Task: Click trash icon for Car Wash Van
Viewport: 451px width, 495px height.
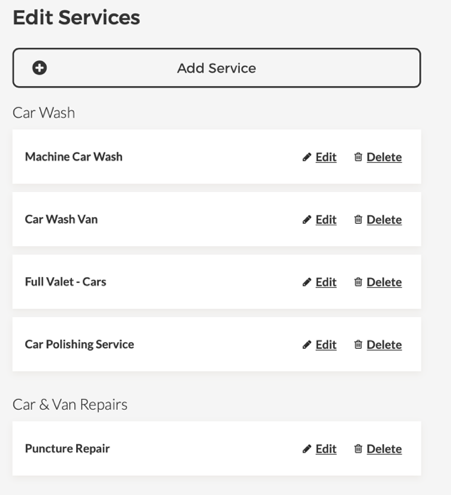Action: coord(358,219)
